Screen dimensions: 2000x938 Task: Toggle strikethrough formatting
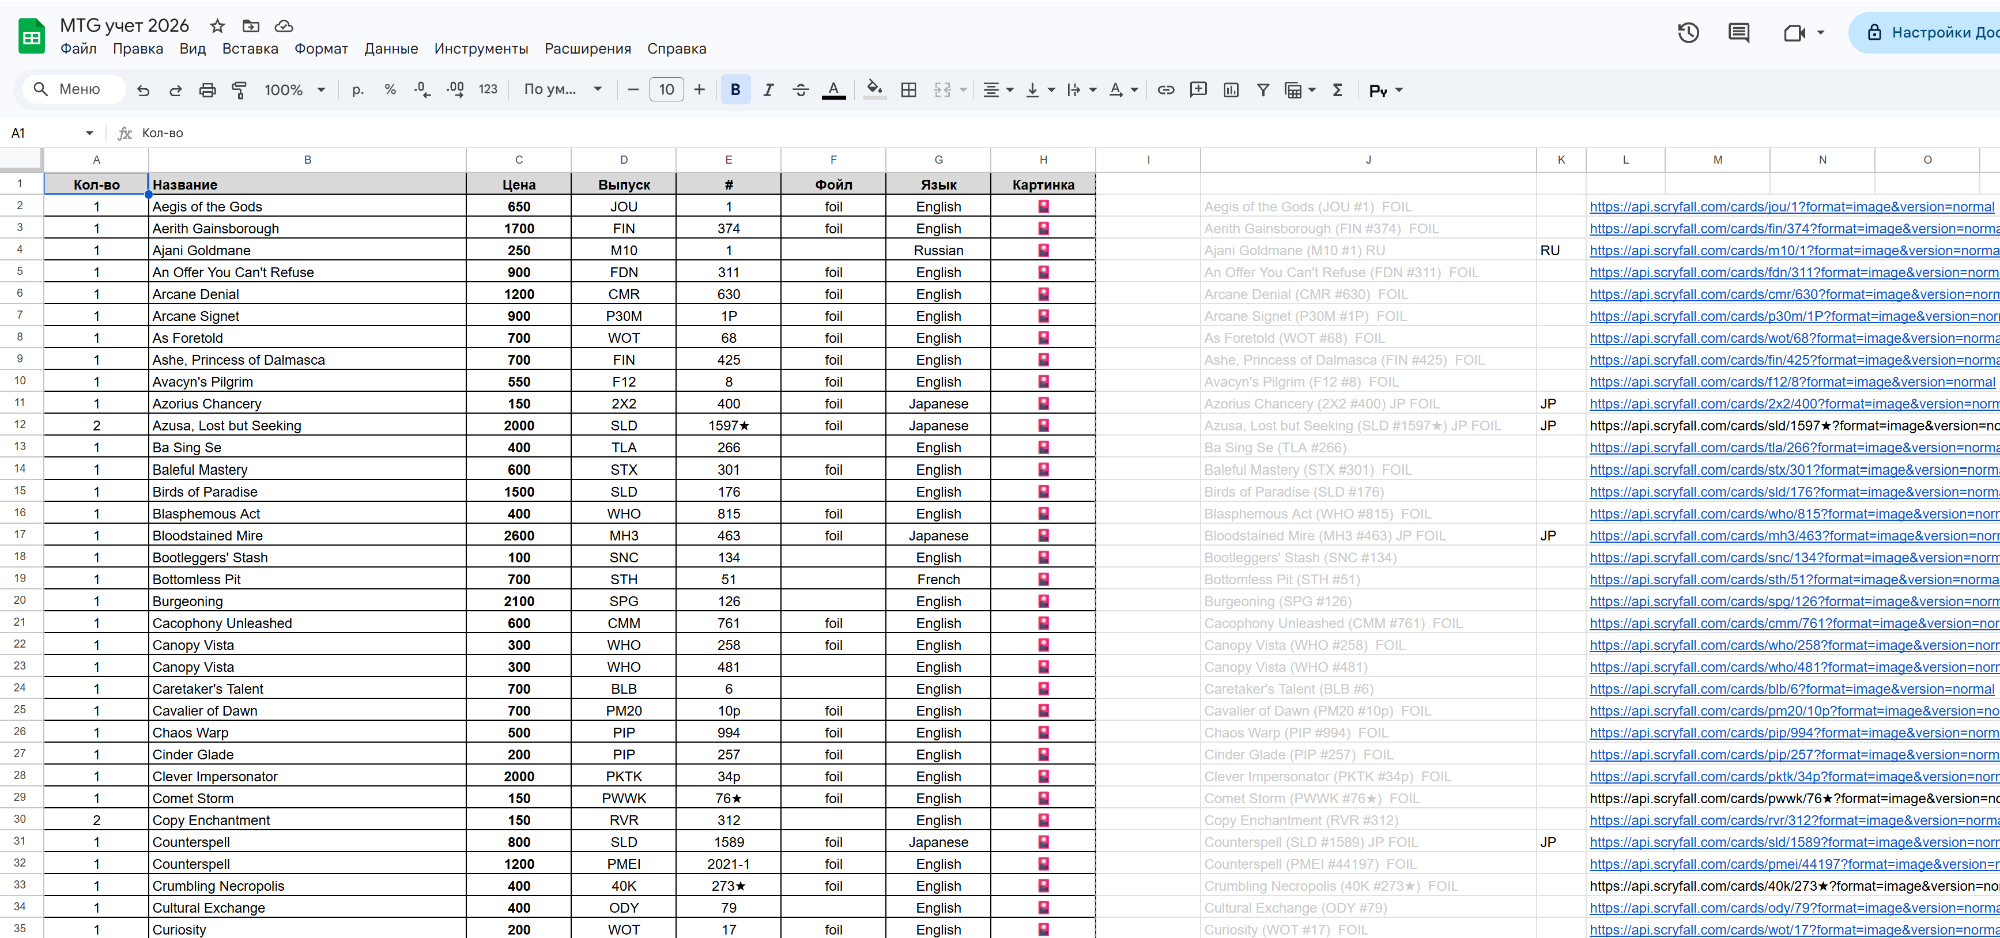point(800,90)
